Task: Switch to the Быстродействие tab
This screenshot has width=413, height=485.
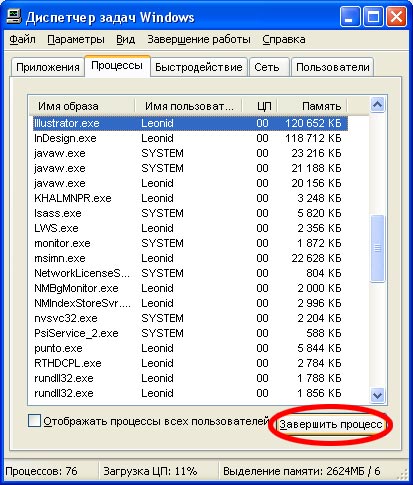Action: coord(199,67)
